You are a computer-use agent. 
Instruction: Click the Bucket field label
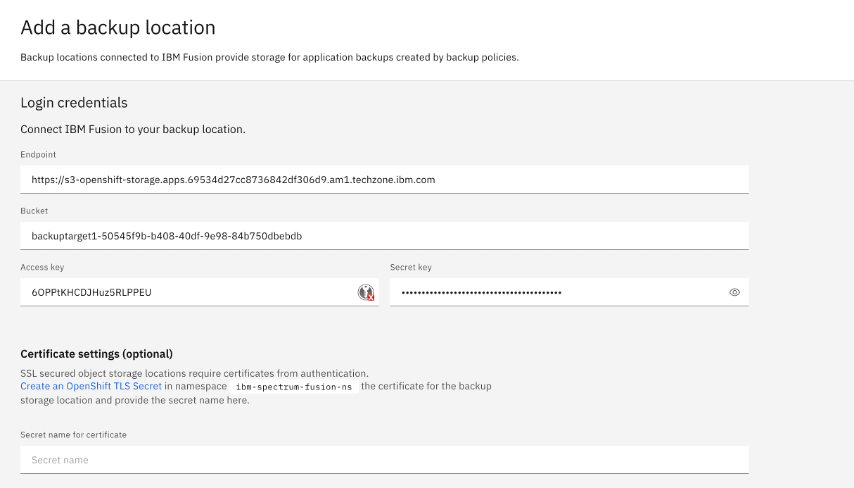click(34, 211)
